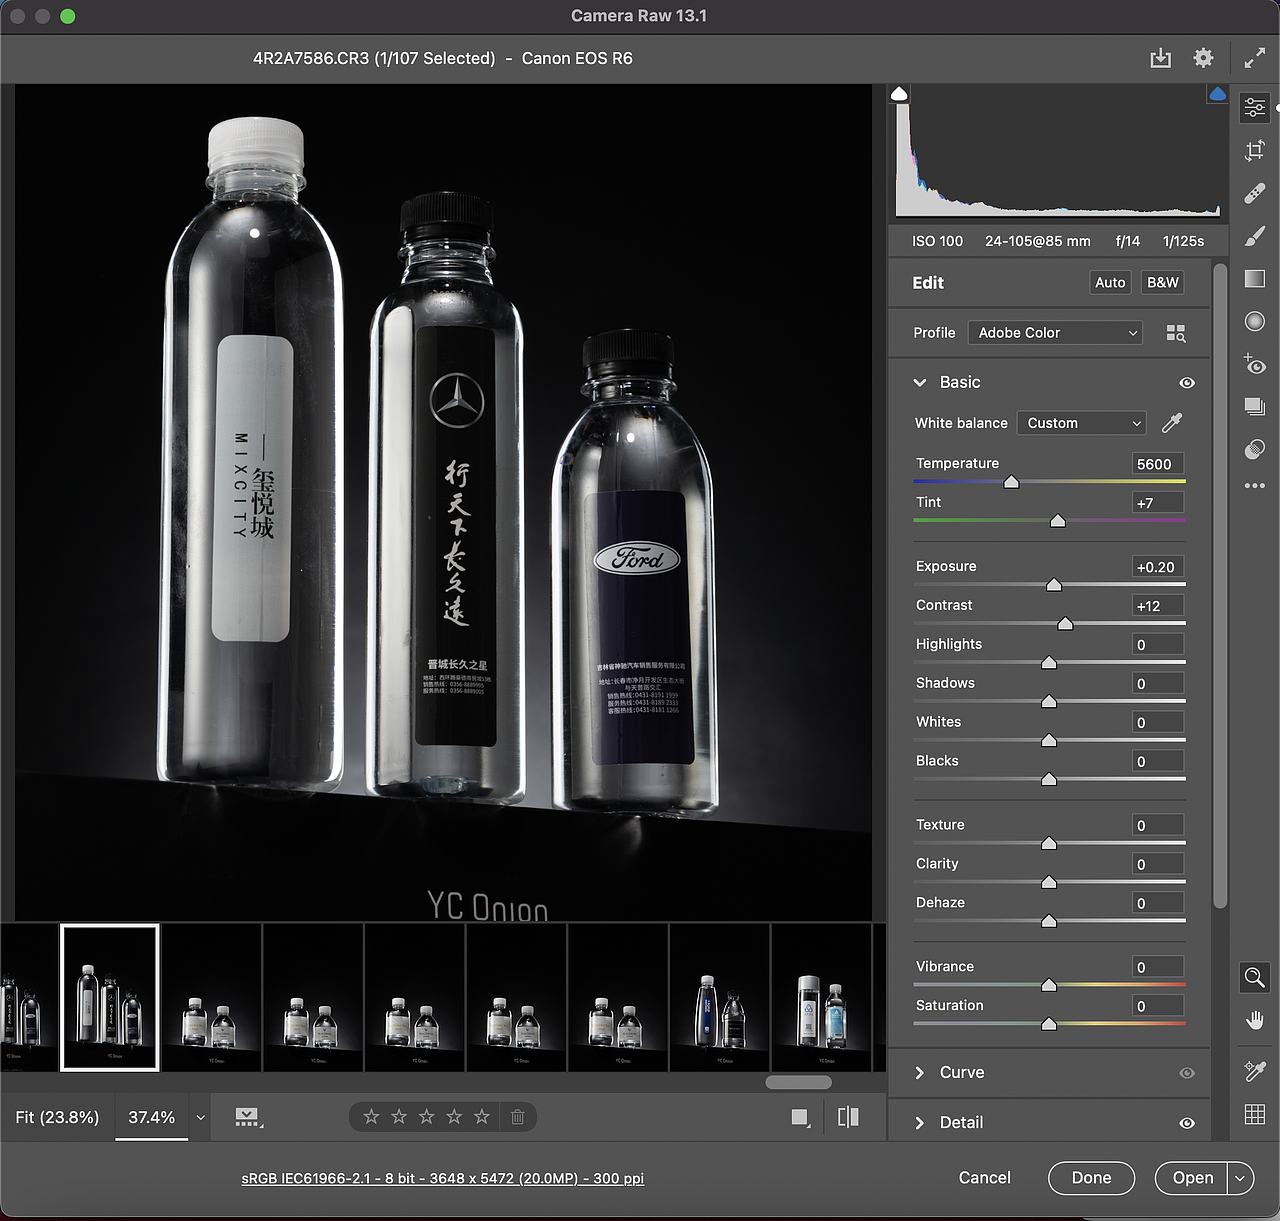1280x1221 pixels.
Task: Click the save image download icon
Action: click(1160, 58)
